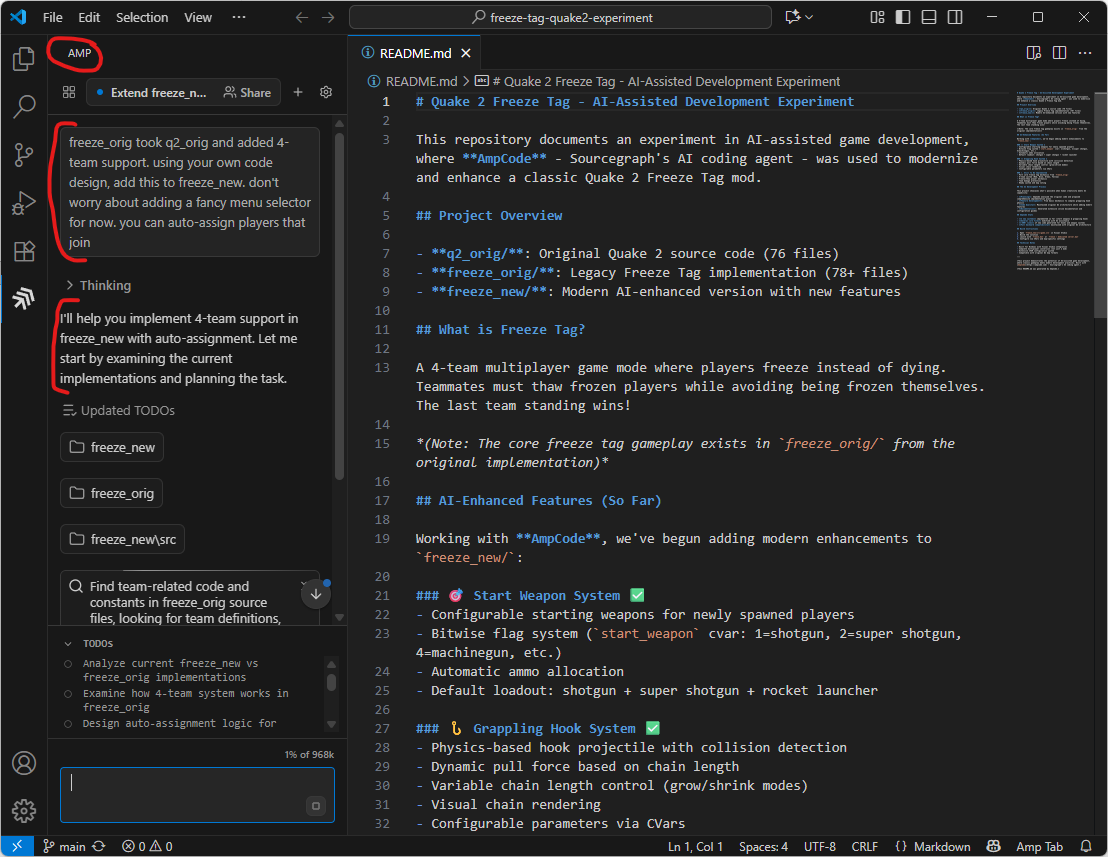
Task: Close the README.md tab
Action: point(466,53)
